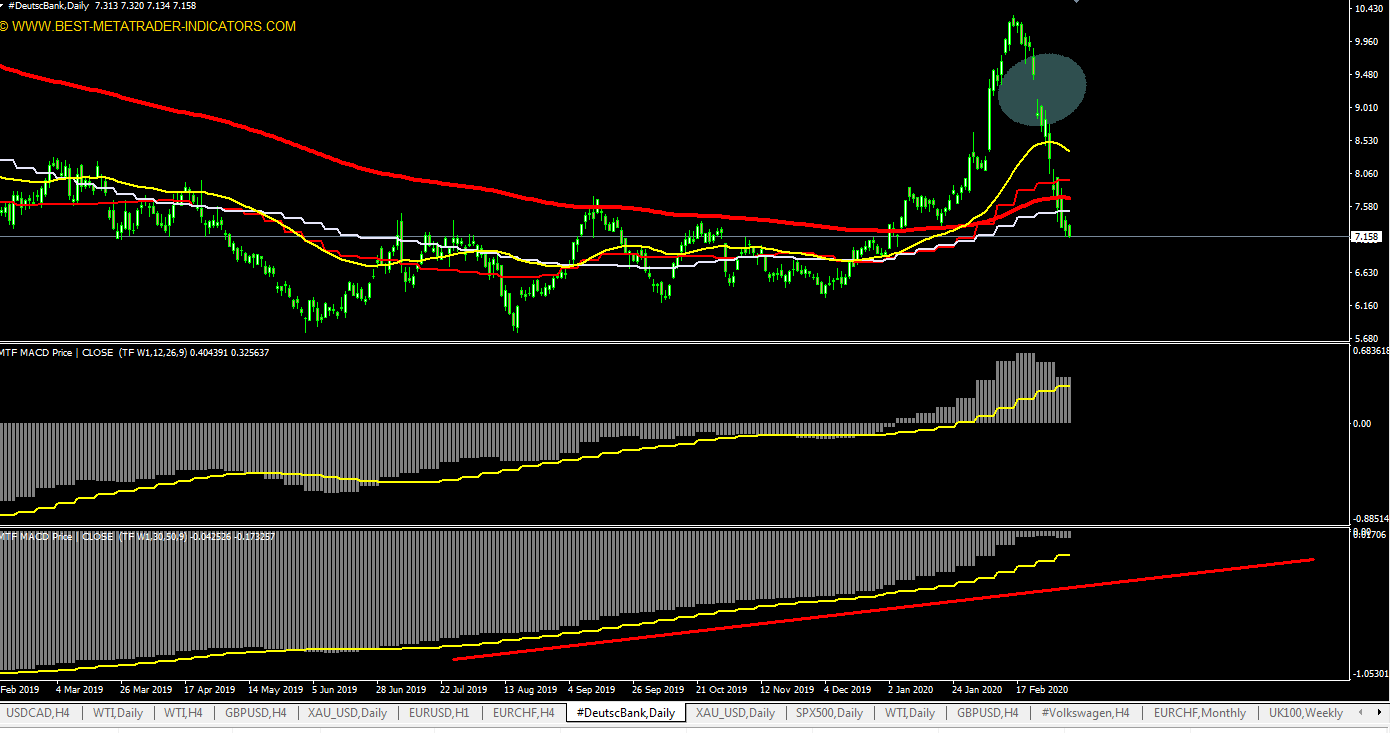The image size is (1390, 733).
Task: Click the 4 Mar 2019 date label
Action: (x=79, y=690)
